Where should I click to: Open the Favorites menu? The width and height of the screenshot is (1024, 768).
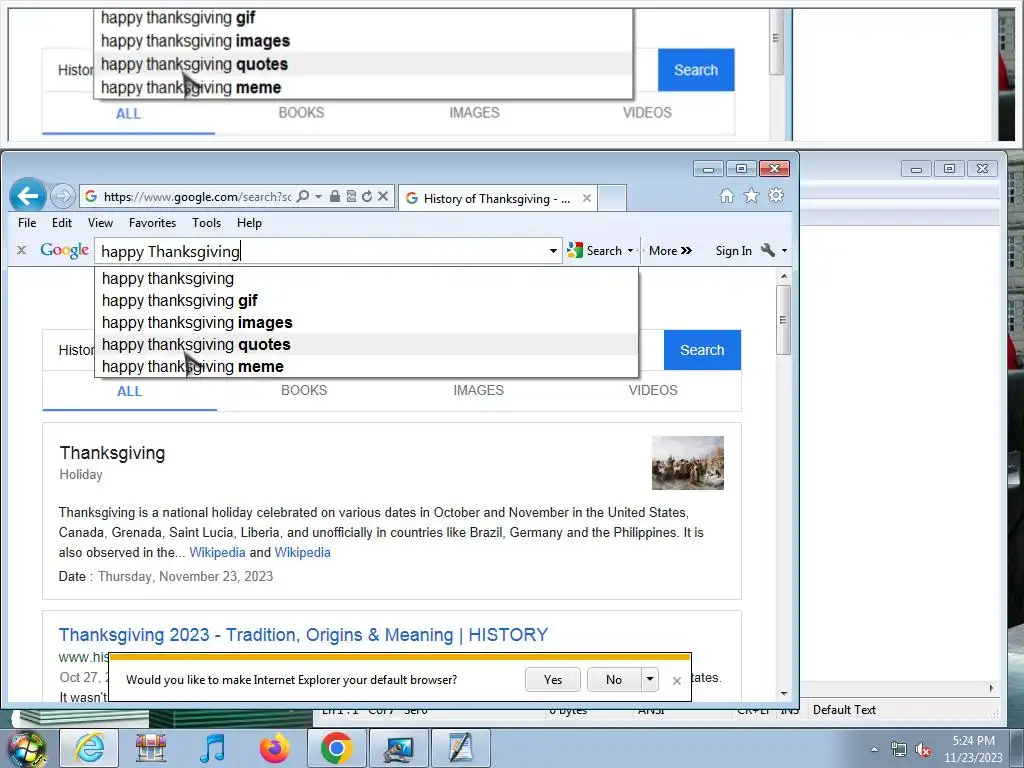click(x=152, y=223)
